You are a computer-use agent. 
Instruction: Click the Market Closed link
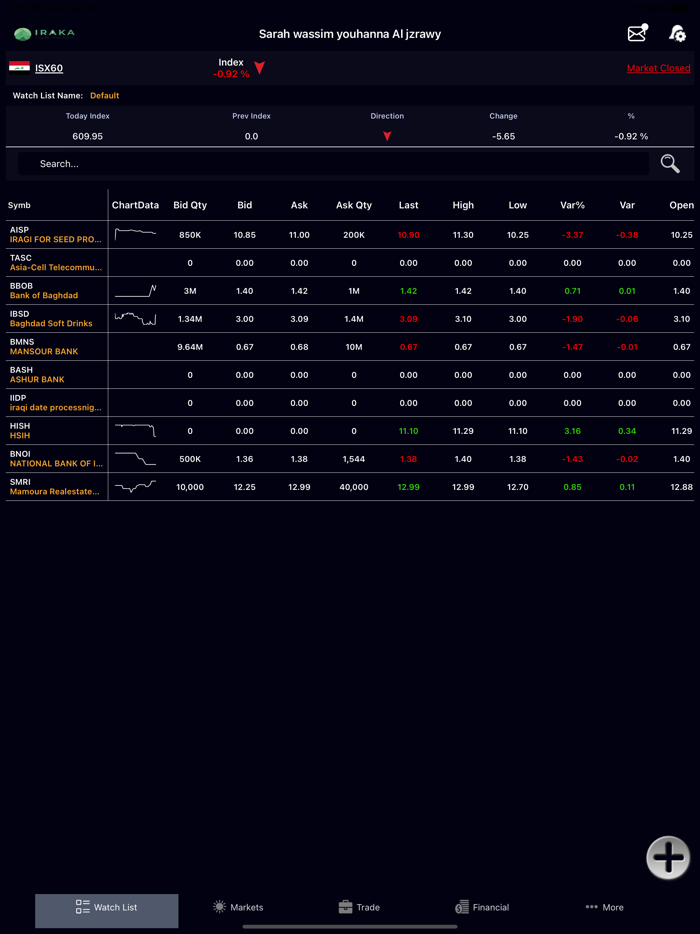[658, 68]
